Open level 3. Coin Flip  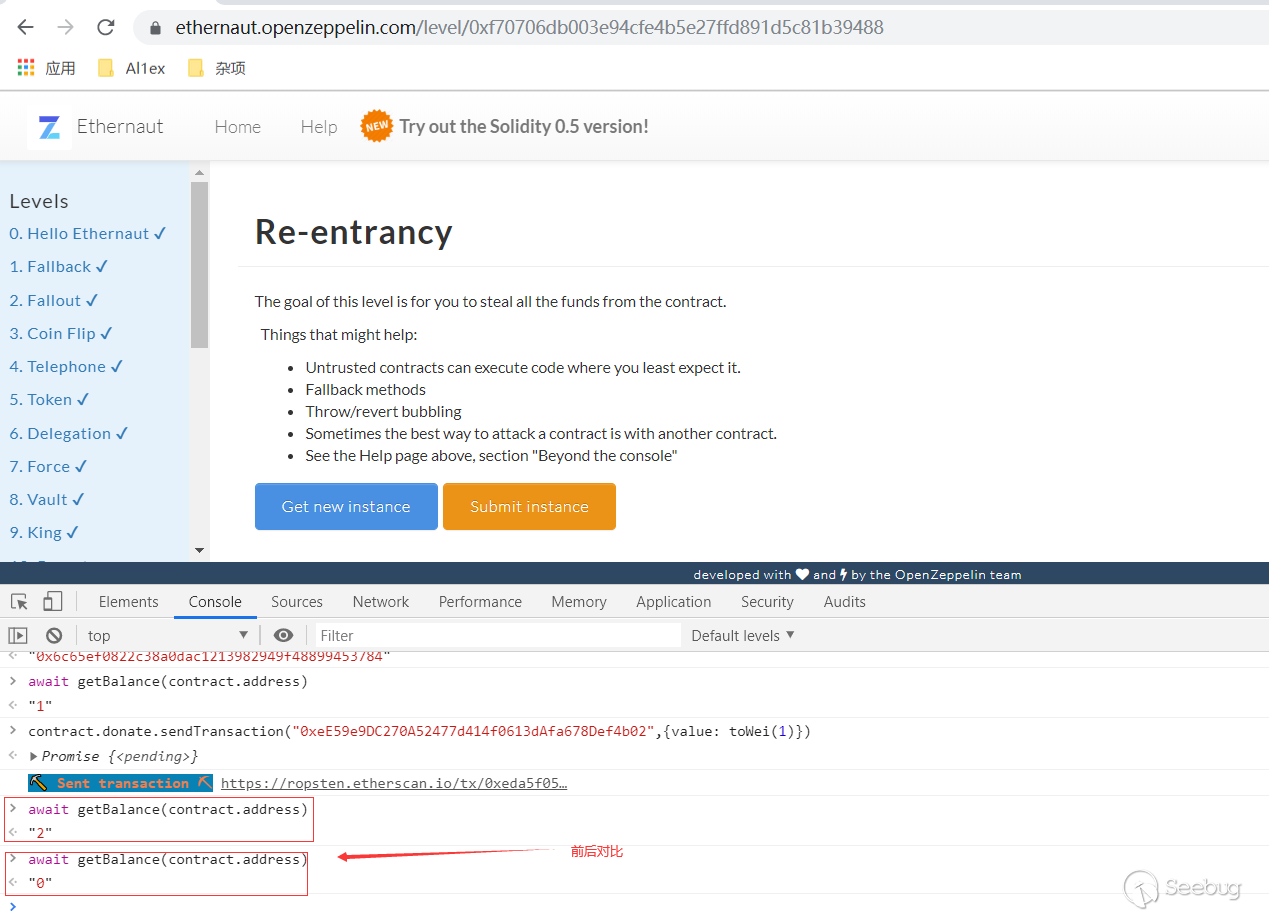tap(61, 333)
